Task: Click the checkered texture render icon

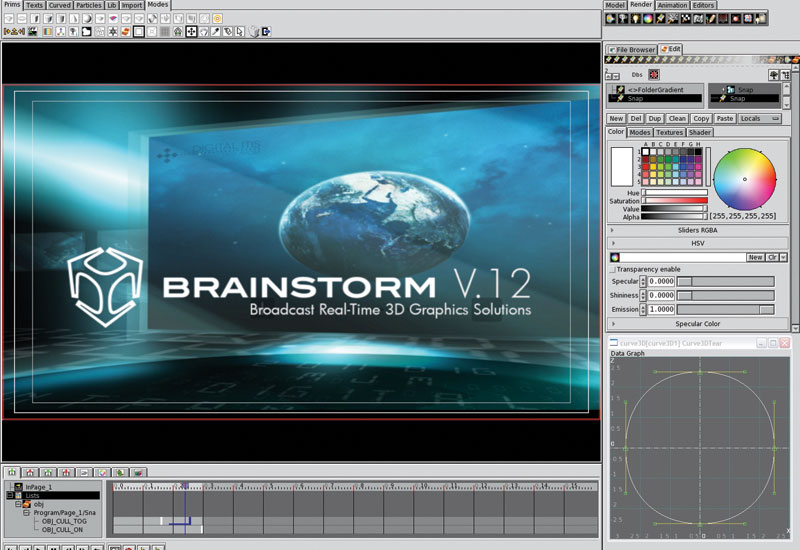Action: pyautogui.click(x=686, y=19)
